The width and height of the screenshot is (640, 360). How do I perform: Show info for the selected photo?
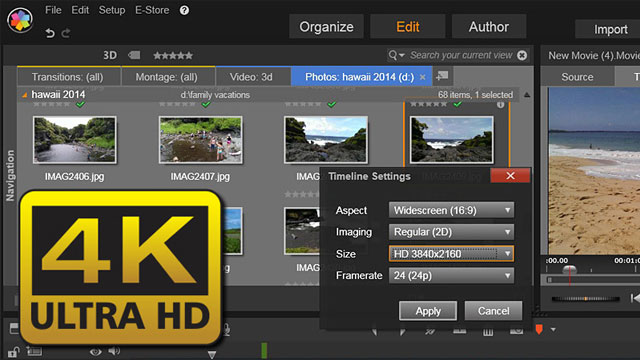(x=500, y=105)
